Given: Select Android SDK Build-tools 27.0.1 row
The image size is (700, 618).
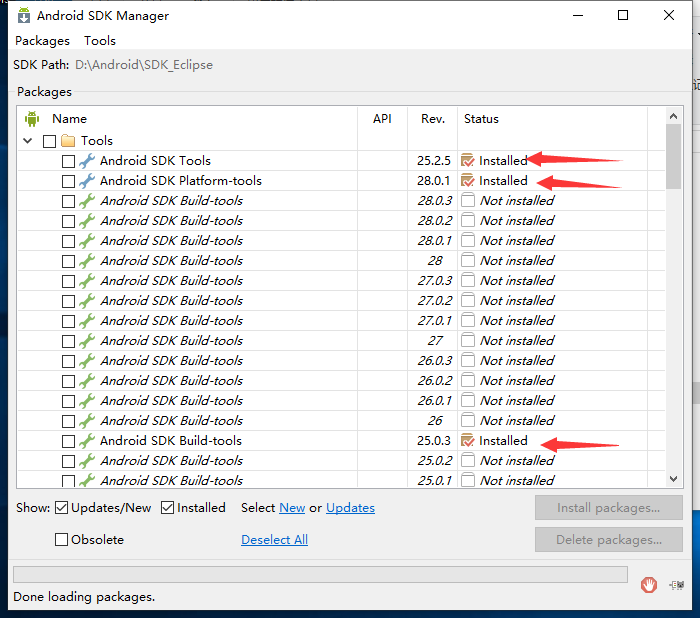Looking at the screenshot, I should click(x=341, y=321).
